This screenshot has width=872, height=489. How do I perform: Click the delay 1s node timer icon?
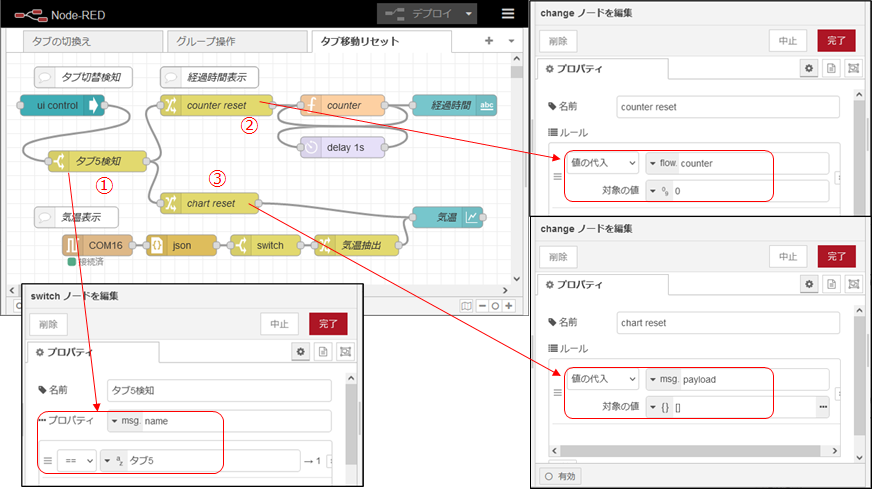click(x=311, y=147)
